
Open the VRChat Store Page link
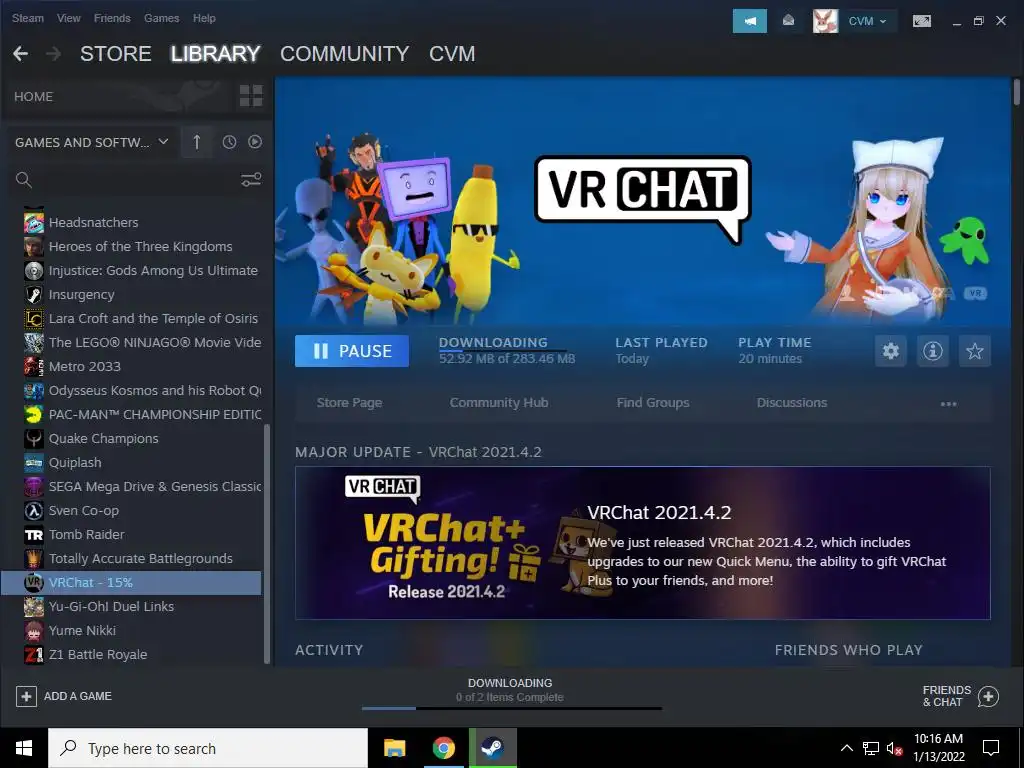point(349,403)
